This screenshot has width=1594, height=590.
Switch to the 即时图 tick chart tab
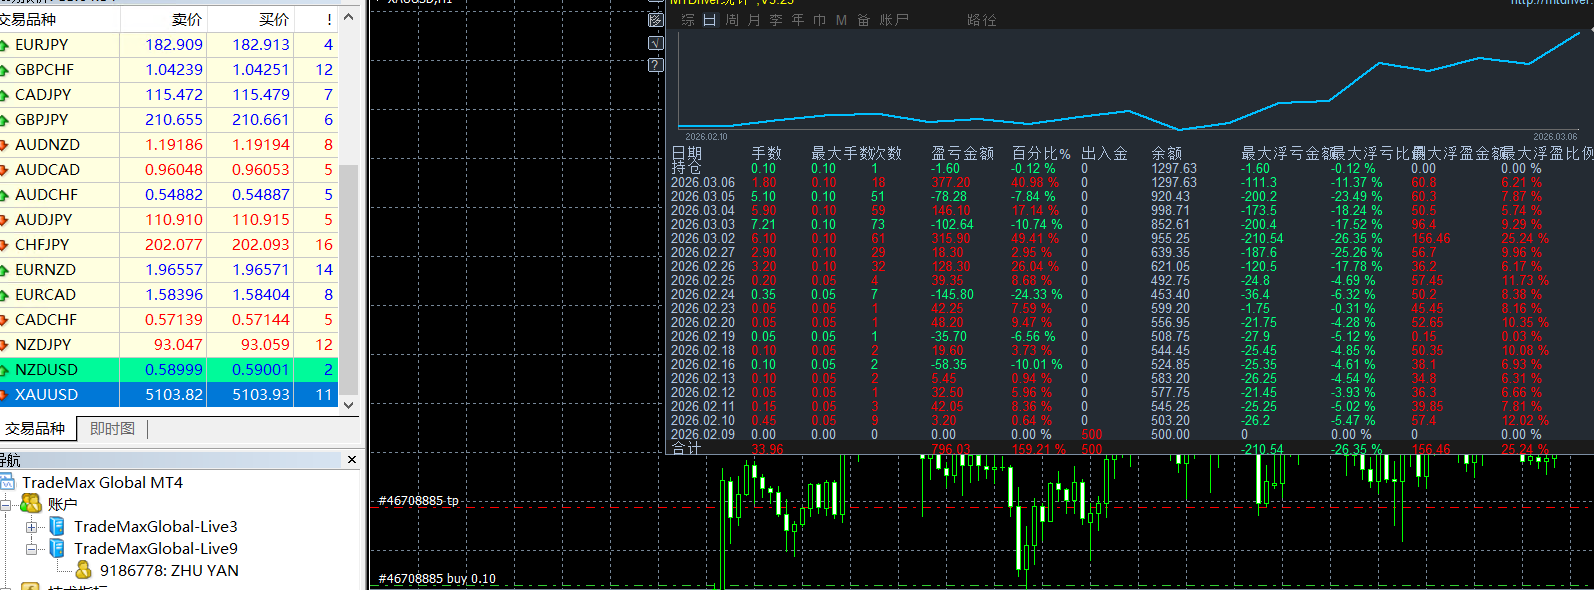pos(112,429)
